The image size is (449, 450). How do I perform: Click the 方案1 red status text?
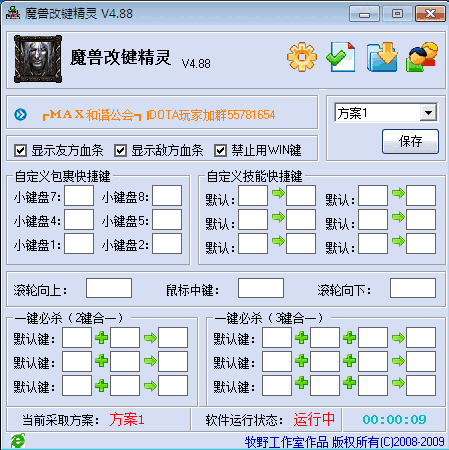pyautogui.click(x=127, y=419)
